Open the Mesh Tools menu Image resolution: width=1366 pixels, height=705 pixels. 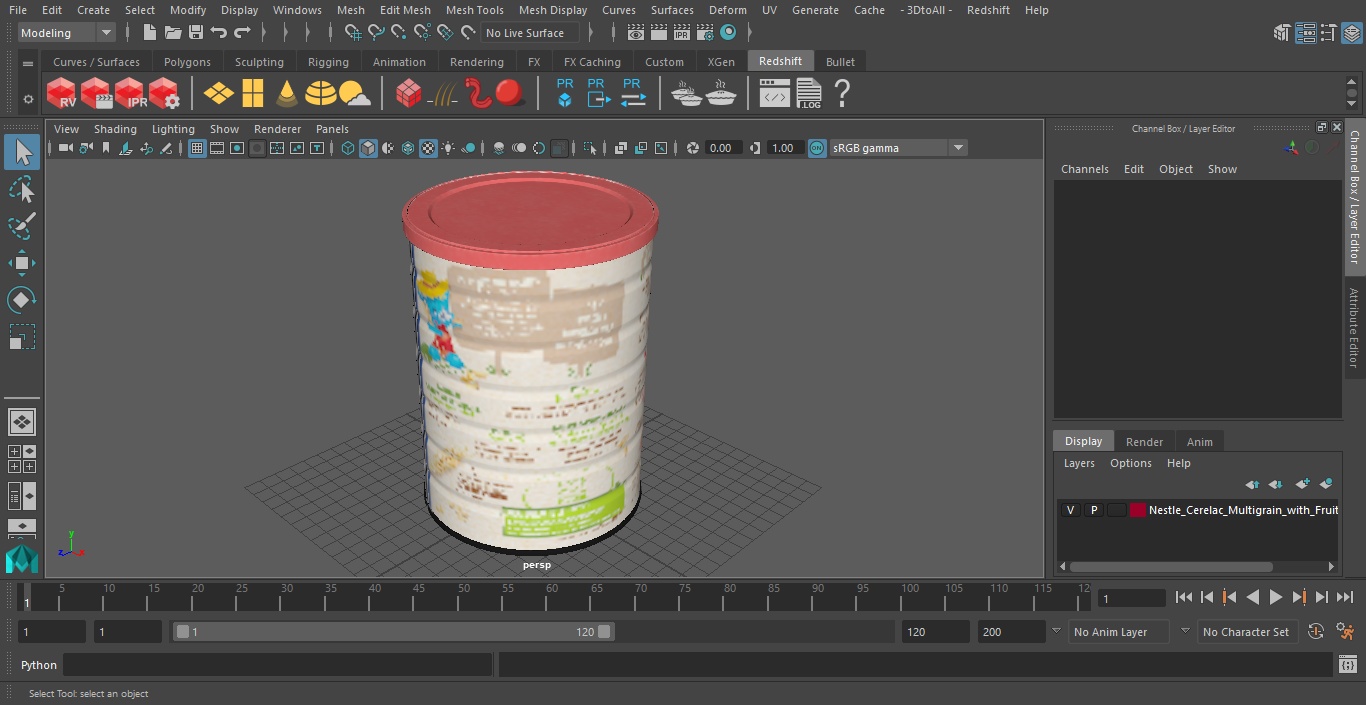pos(474,10)
